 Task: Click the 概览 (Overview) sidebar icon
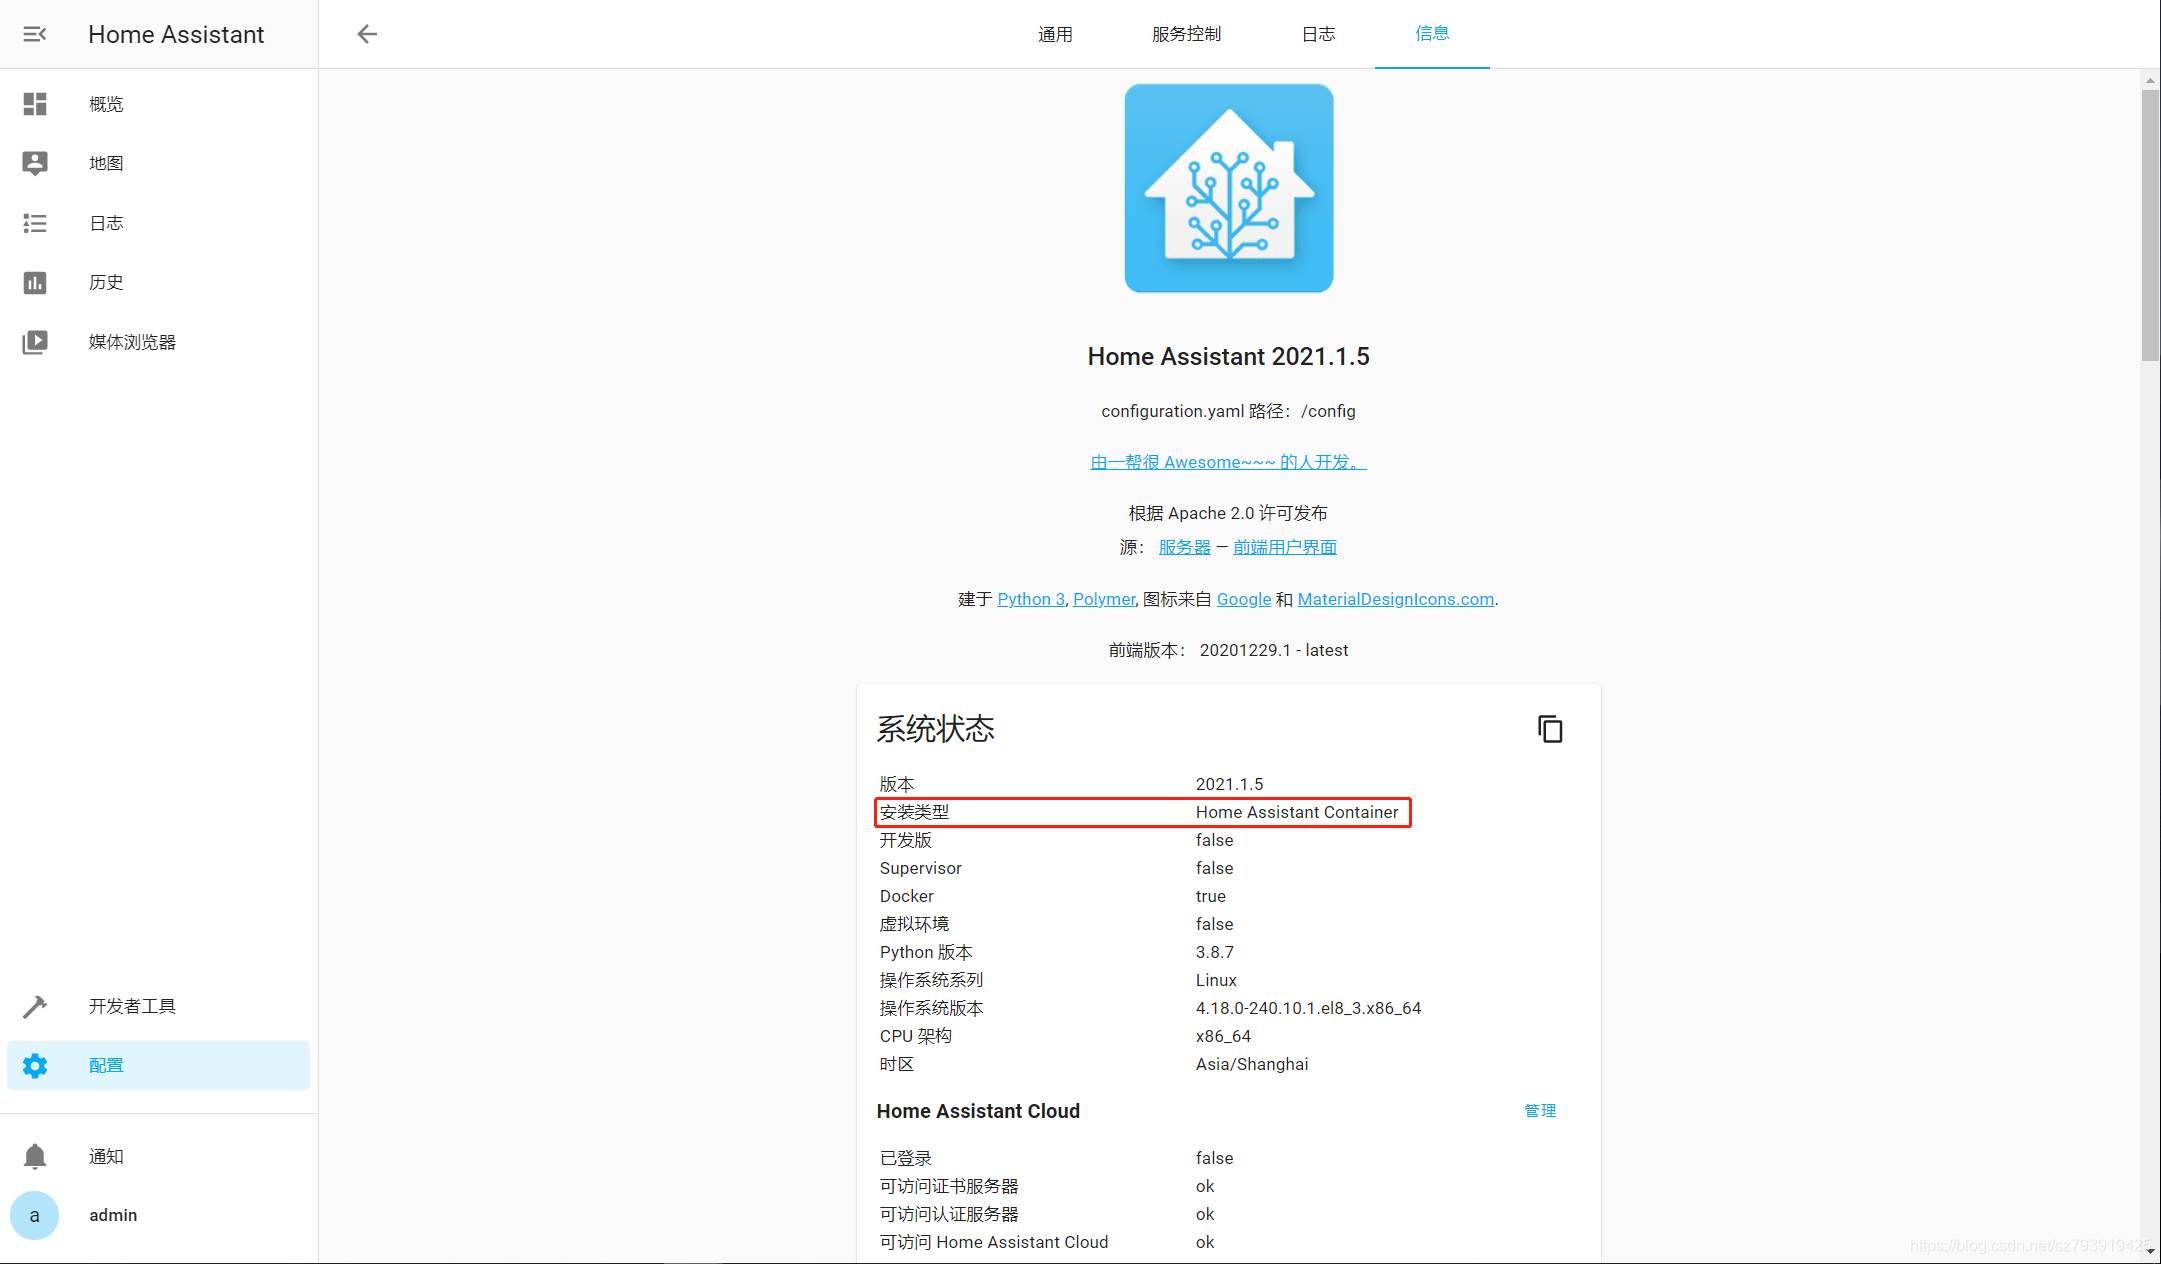point(35,102)
